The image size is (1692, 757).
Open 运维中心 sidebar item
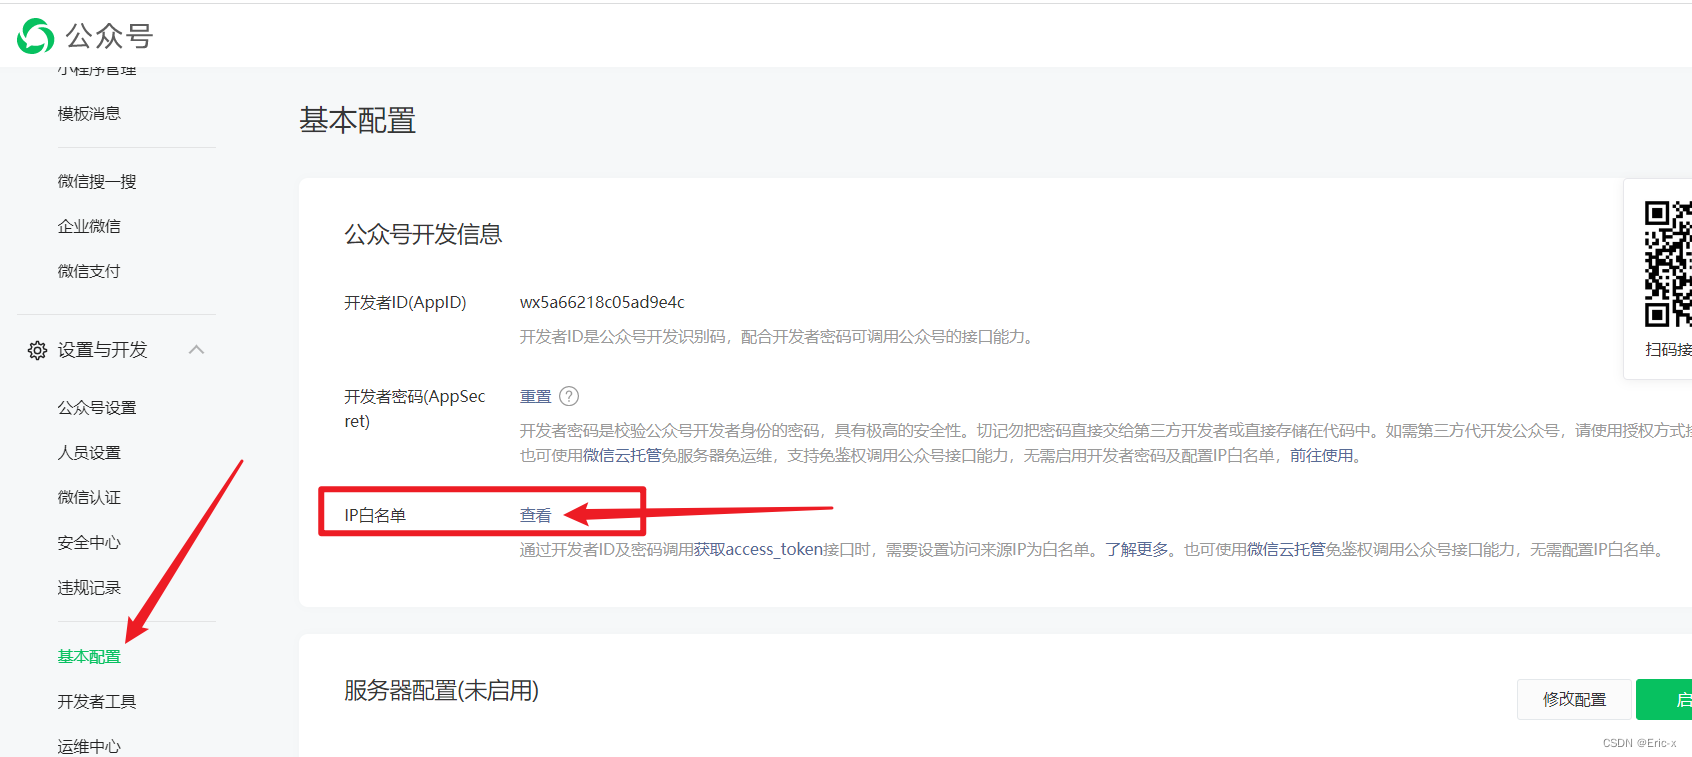pos(89,746)
